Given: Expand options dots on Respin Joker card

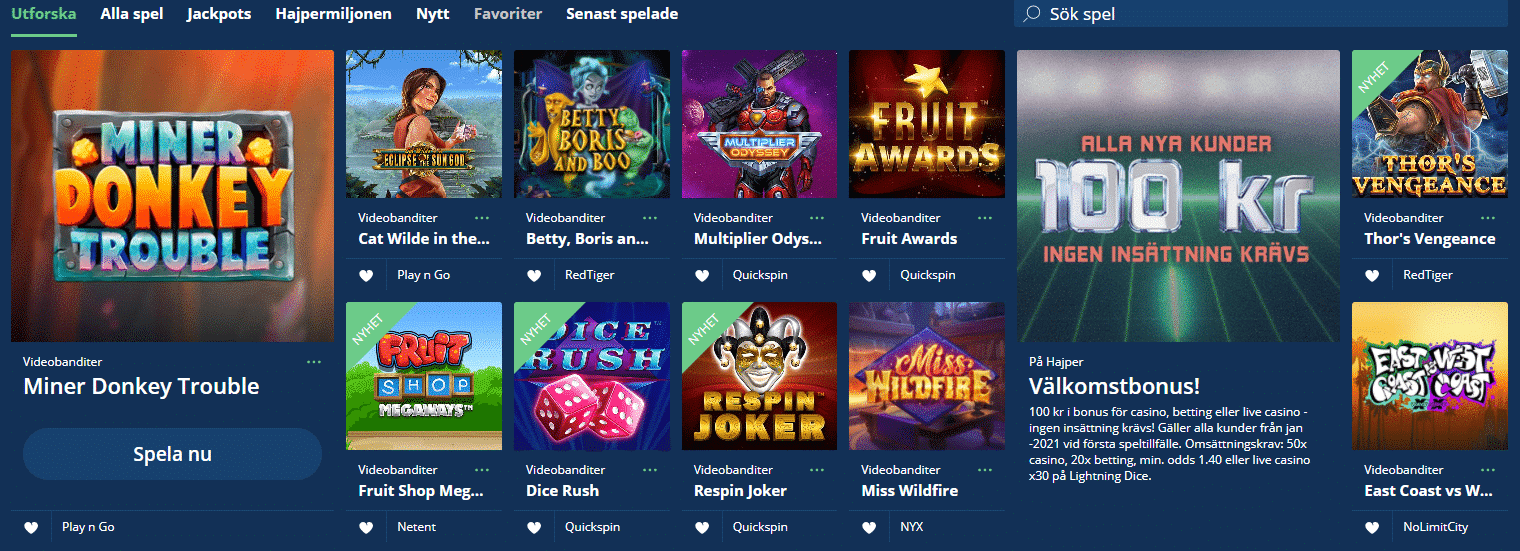Looking at the screenshot, I should 818,469.
